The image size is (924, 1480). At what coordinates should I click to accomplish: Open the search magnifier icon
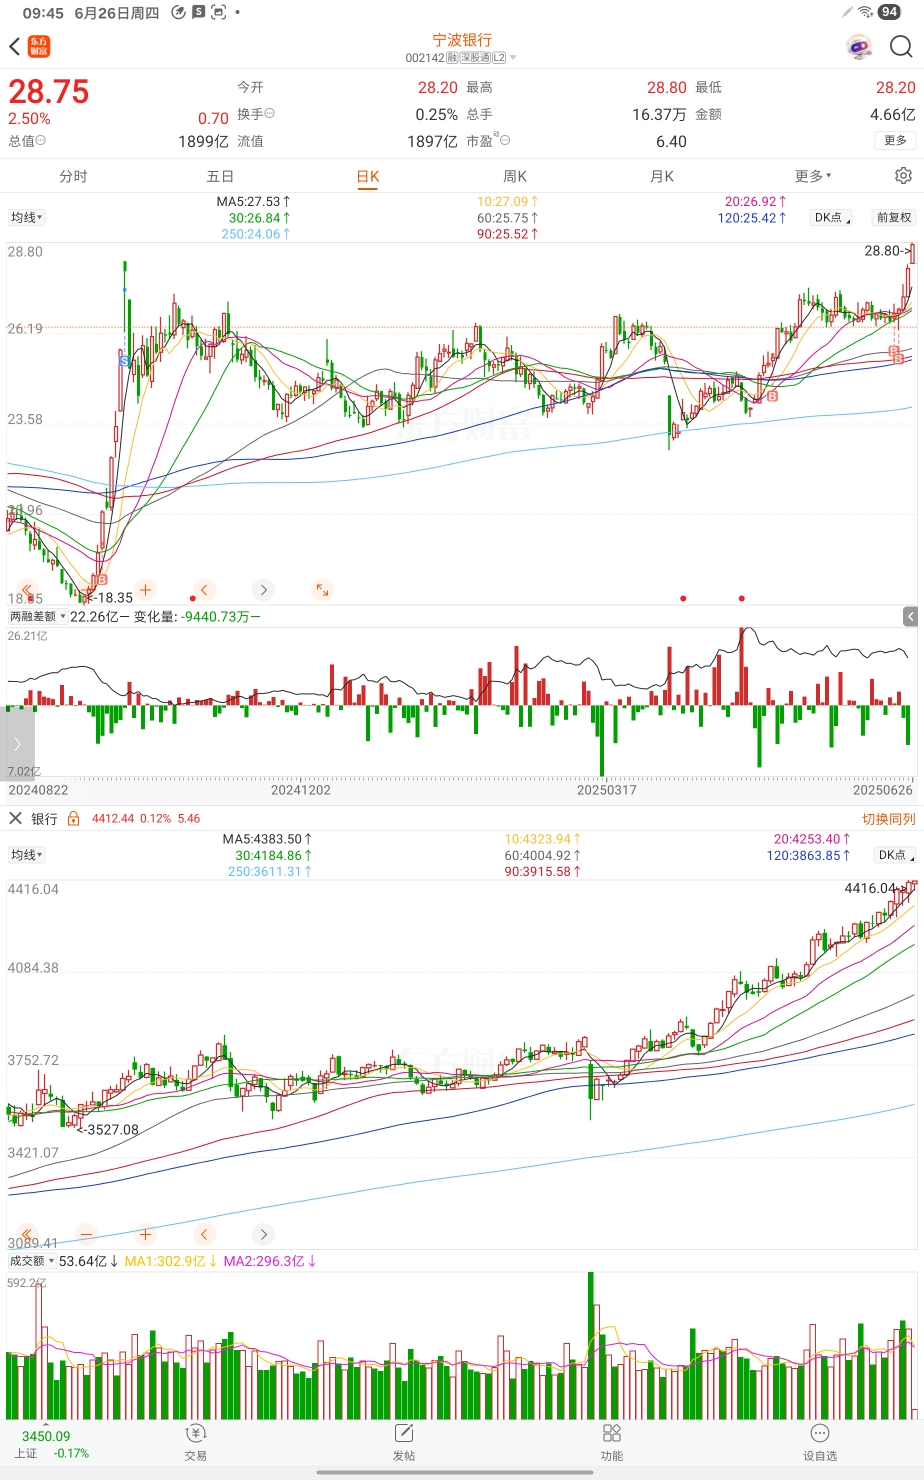[901, 47]
